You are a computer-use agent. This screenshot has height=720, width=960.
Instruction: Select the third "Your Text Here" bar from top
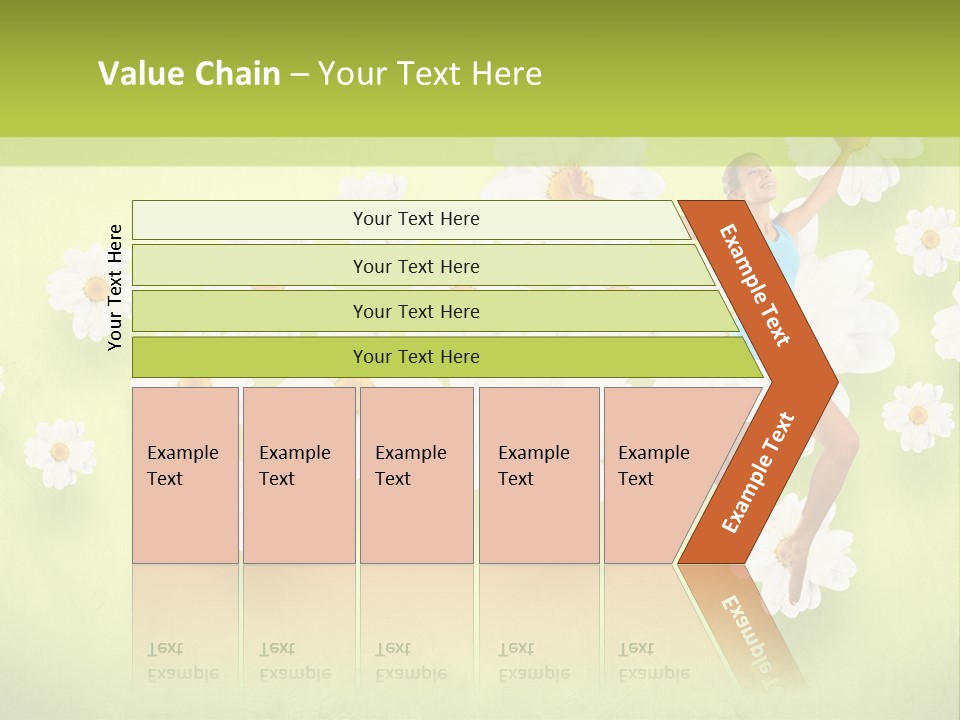415,311
